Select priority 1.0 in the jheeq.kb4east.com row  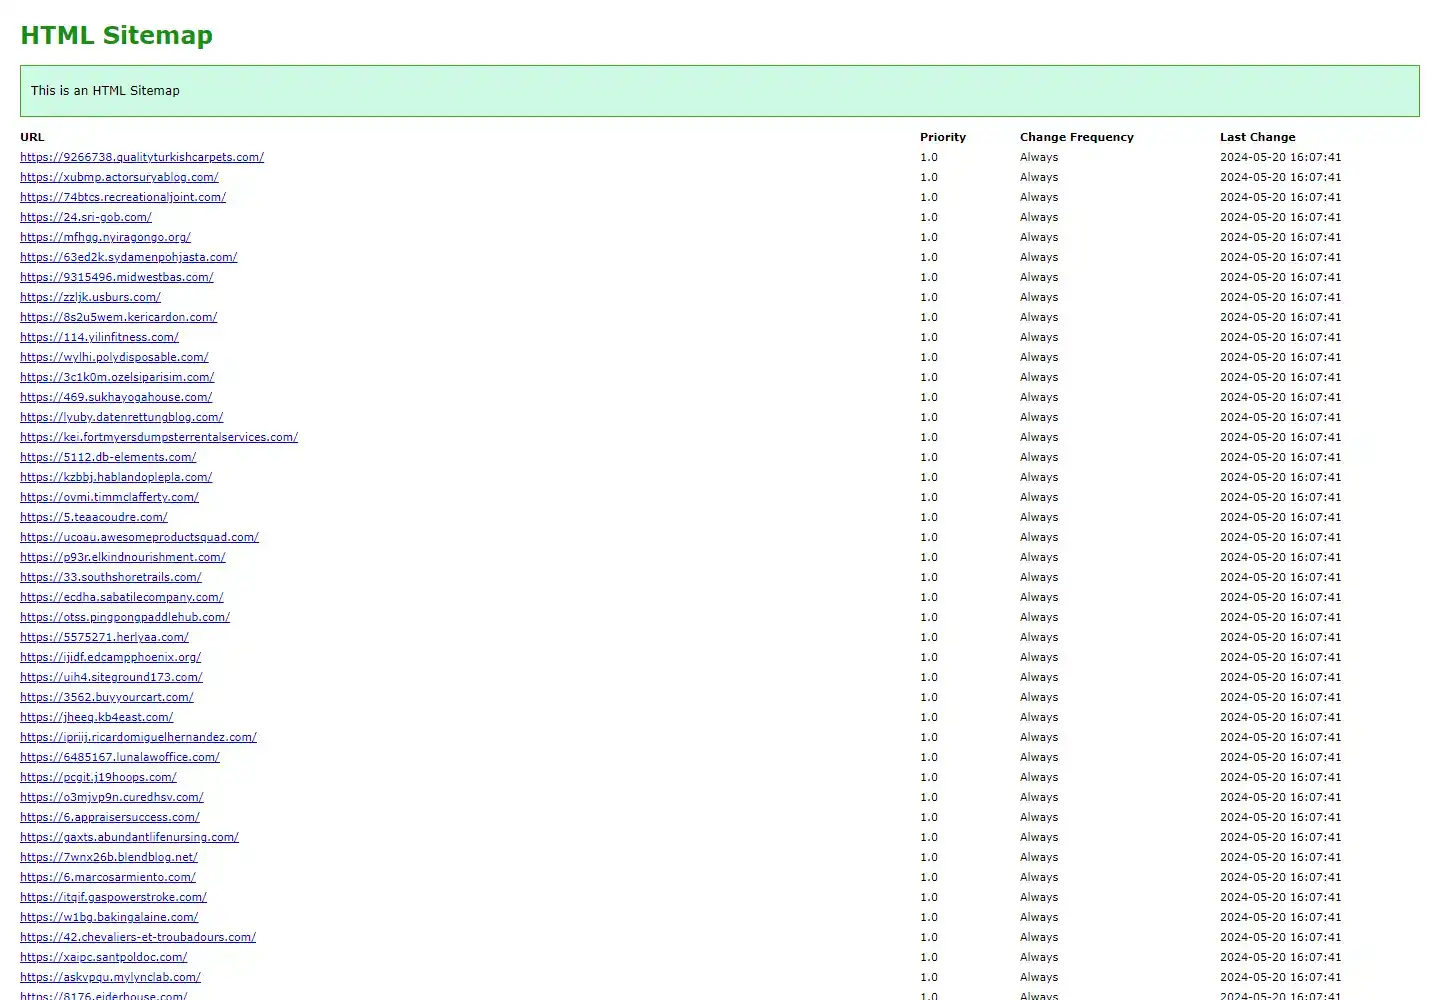coord(929,717)
